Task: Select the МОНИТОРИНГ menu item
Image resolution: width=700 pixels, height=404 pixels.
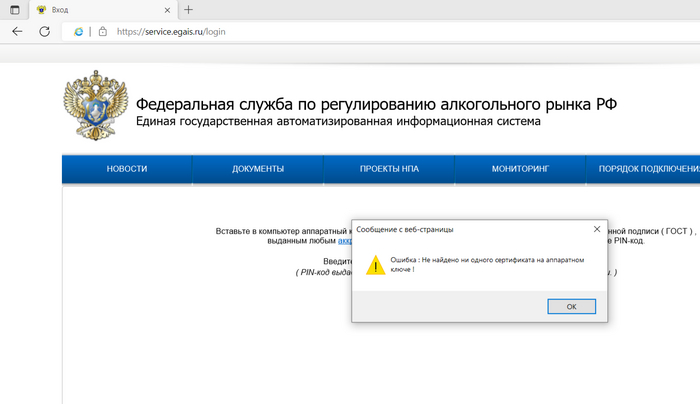Action: [520, 169]
